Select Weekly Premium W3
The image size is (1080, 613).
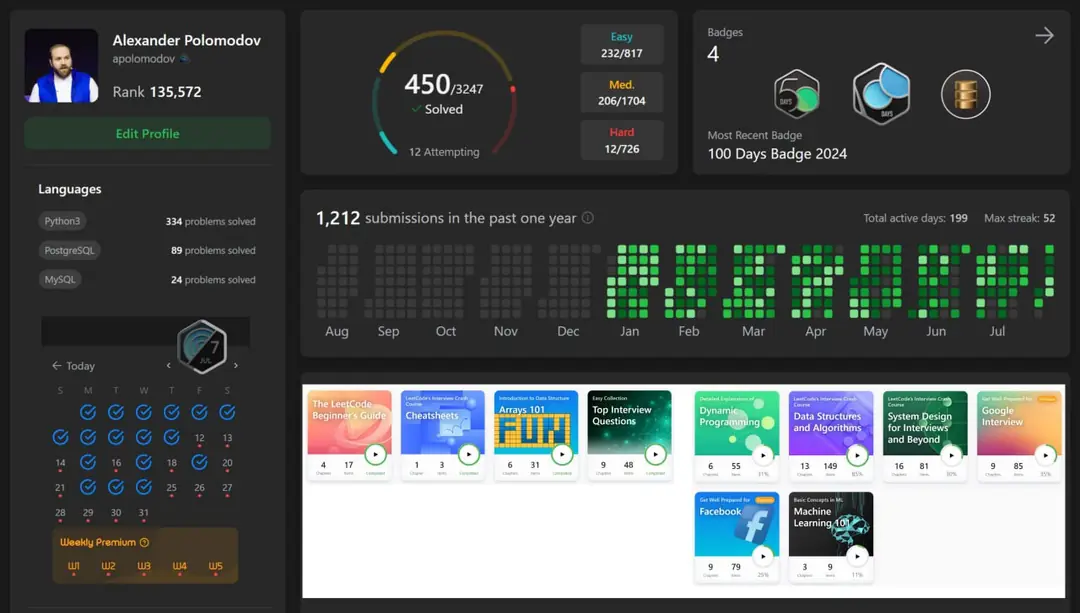pos(144,566)
